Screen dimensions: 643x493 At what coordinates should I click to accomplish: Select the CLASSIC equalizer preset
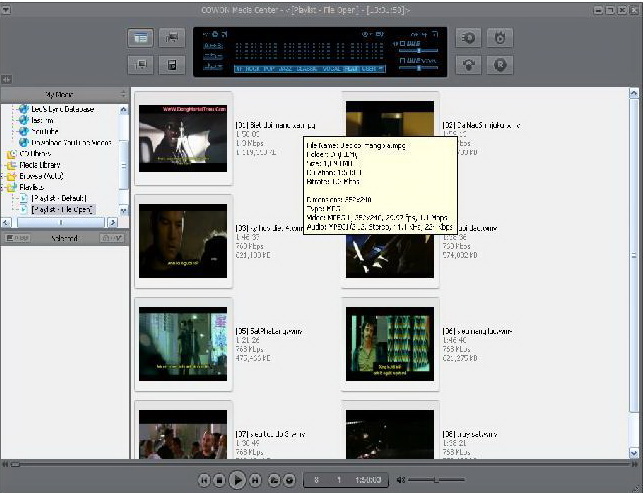pyautogui.click(x=306, y=69)
